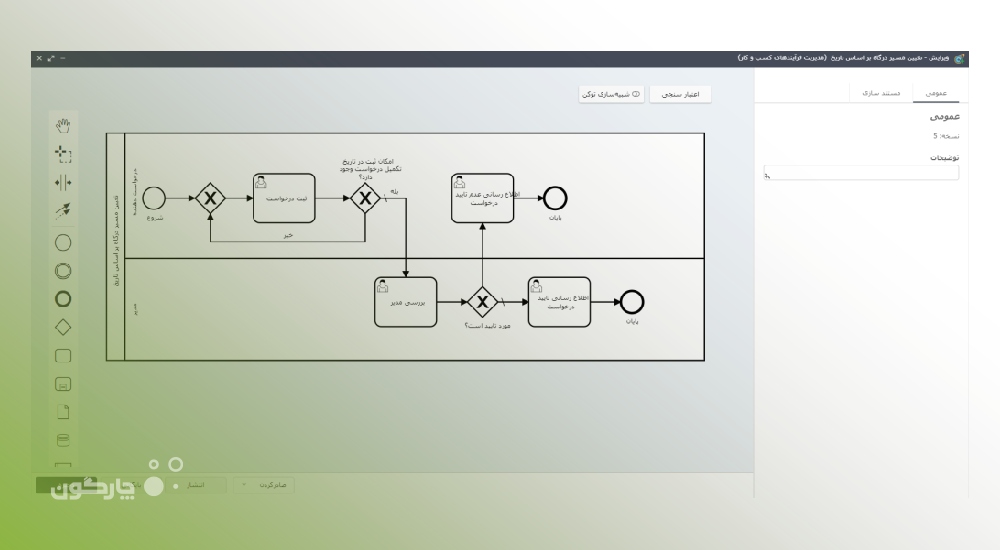1000x550 pixels.
Task: Select the مورد تایید است gateway
Action: [483, 301]
